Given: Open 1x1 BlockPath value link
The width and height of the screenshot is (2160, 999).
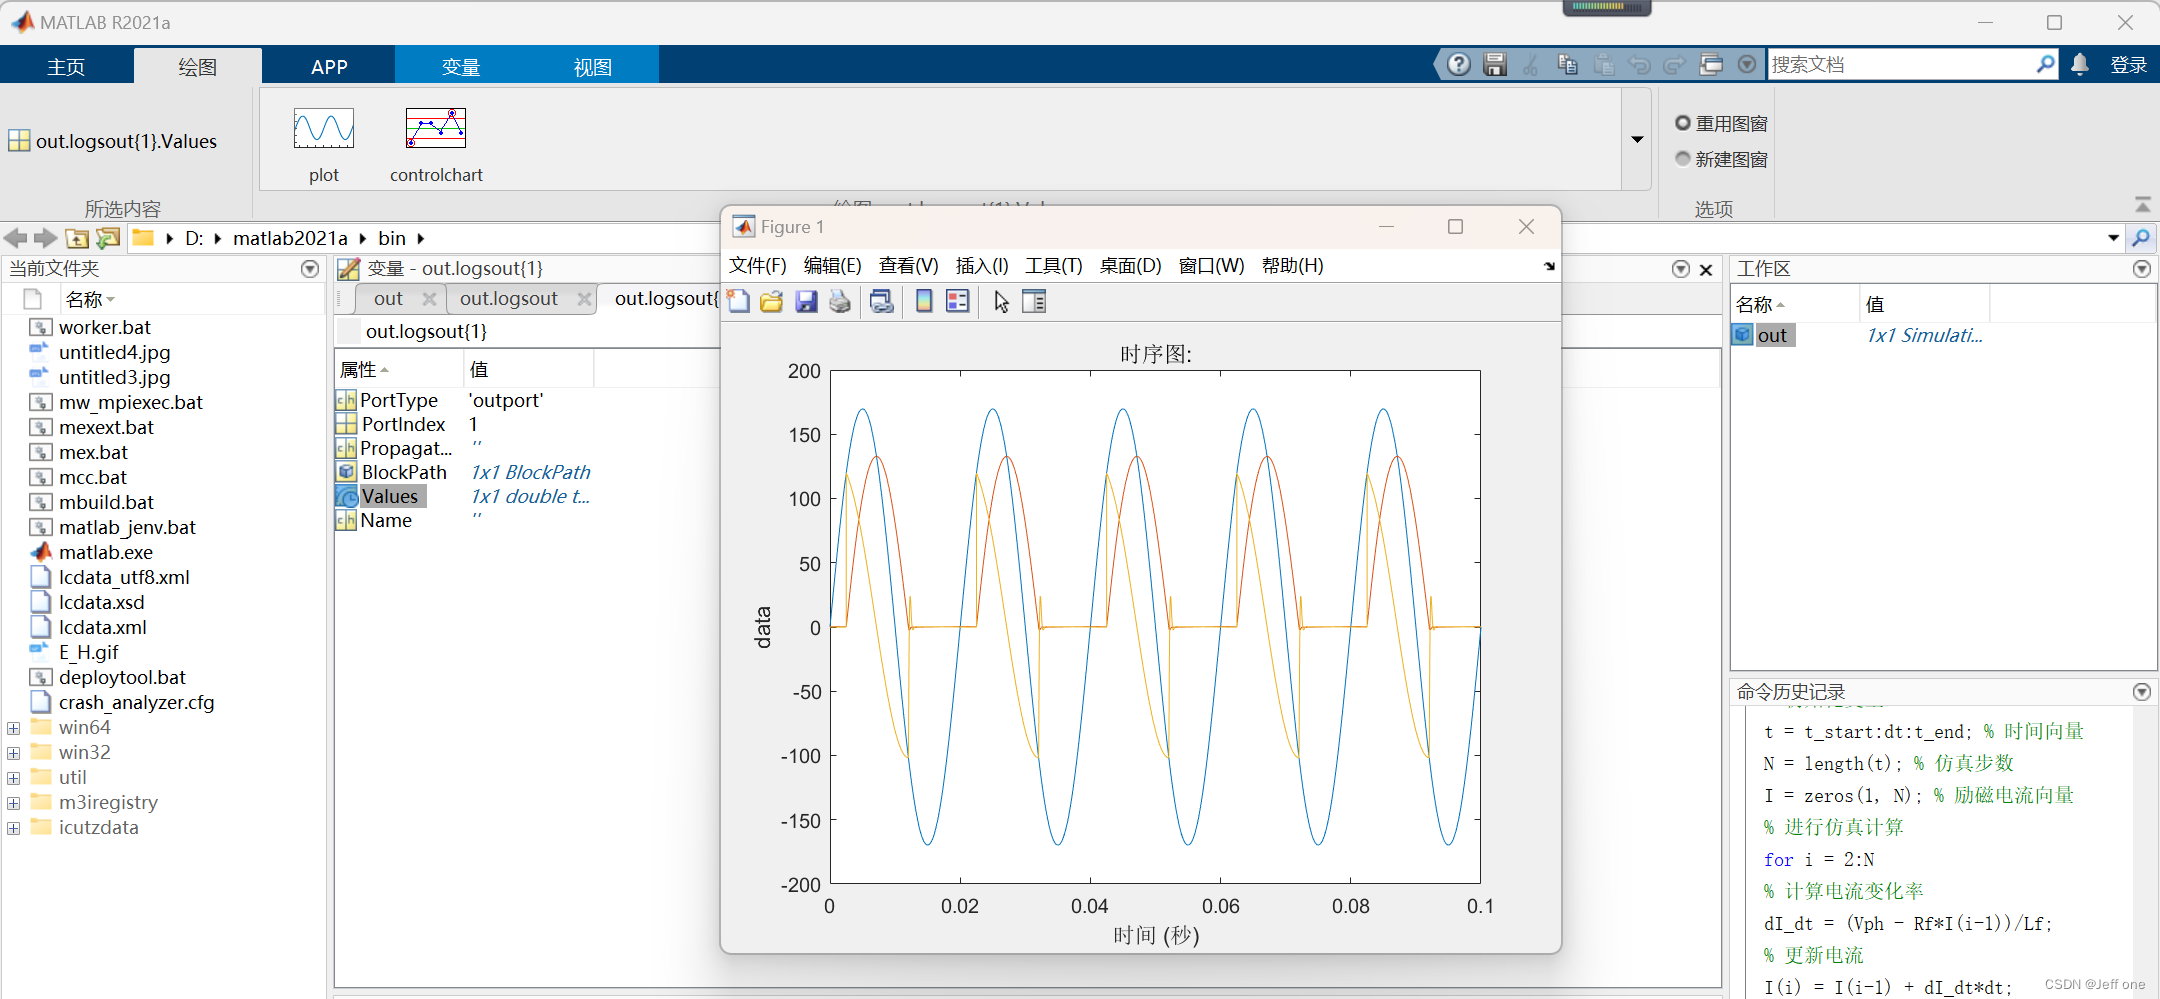Looking at the screenshot, I should coord(530,472).
